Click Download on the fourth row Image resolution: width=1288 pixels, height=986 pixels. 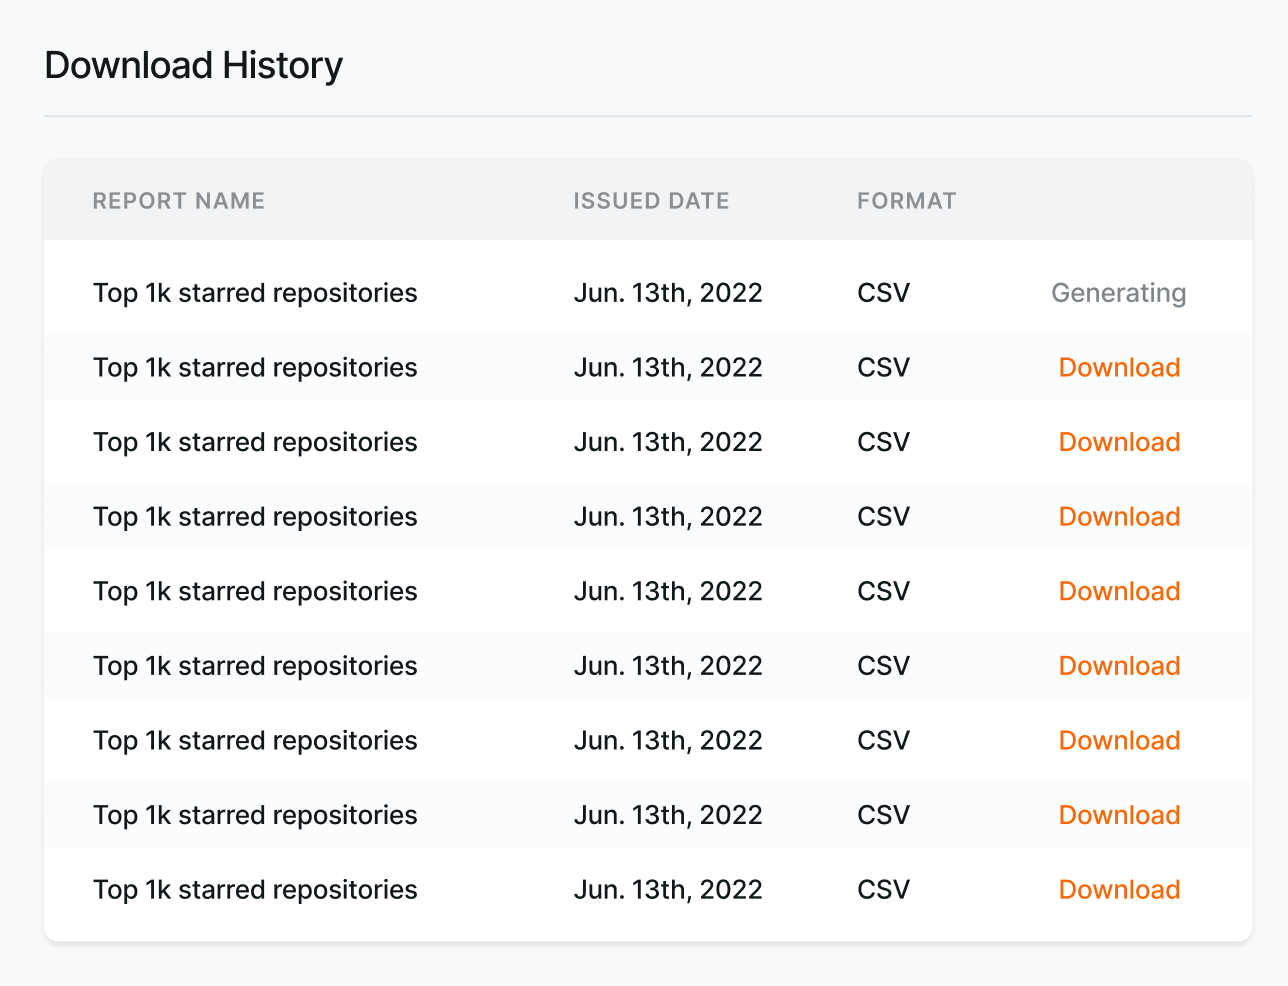pos(1119,516)
